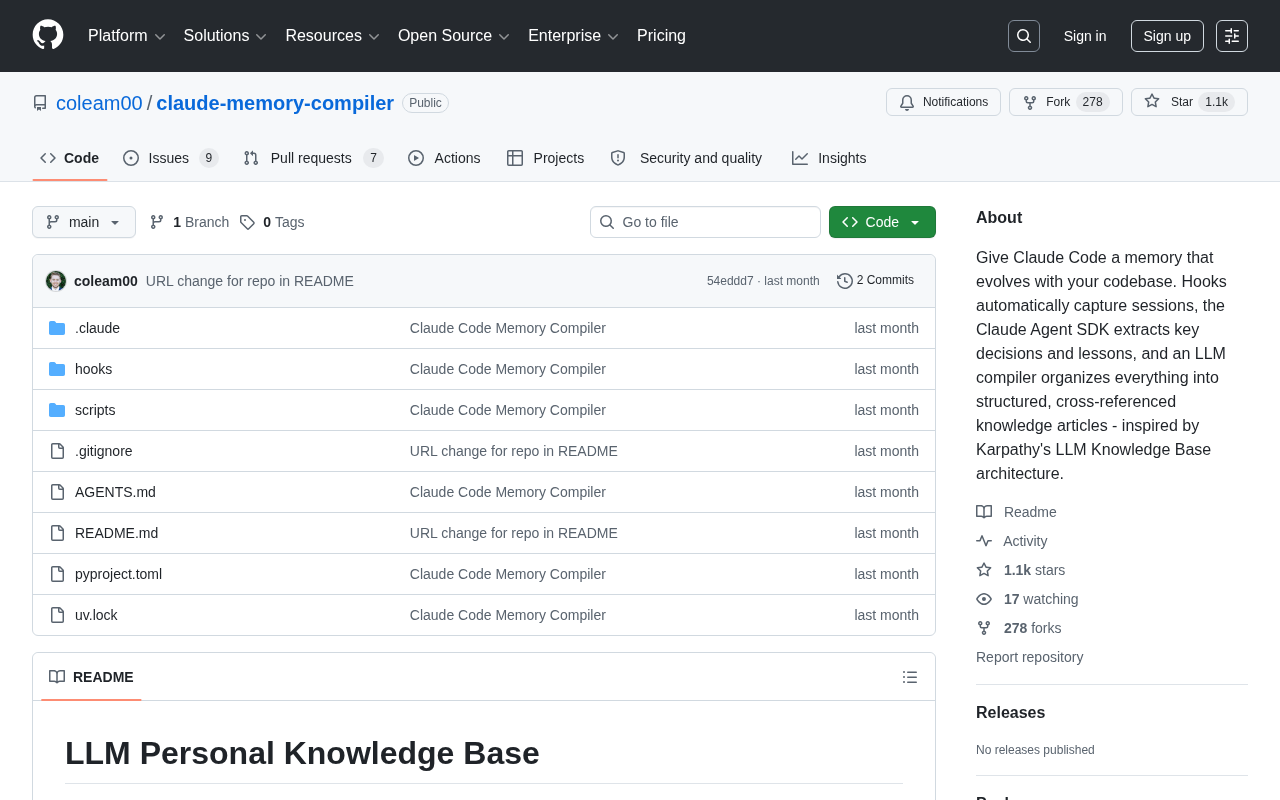Screen dimensions: 1280x800
Task: Click the tag icon next to Tags
Action: tap(247, 222)
